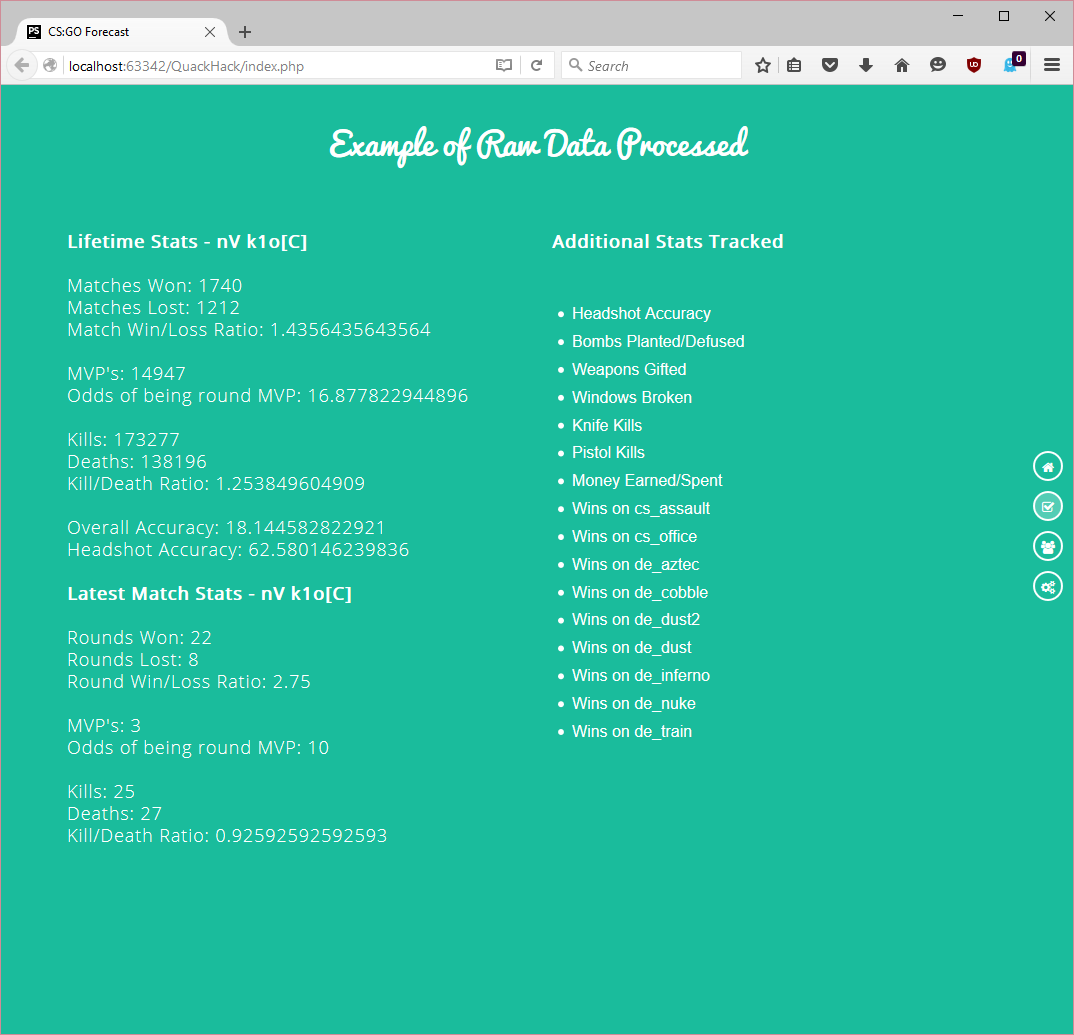The height and width of the screenshot is (1035, 1074).
Task: Click 'Deaths: 138196' text
Action: [x=137, y=462]
